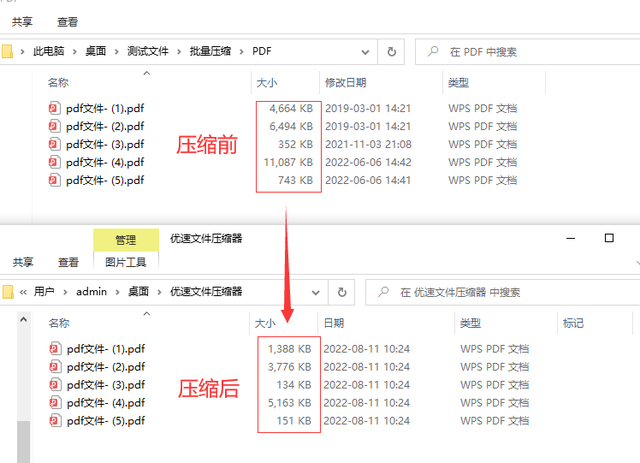This screenshot has height=463, width=640.
Task: Go to 用户 in breadcrumb path
Action: pyautogui.click(x=44, y=292)
